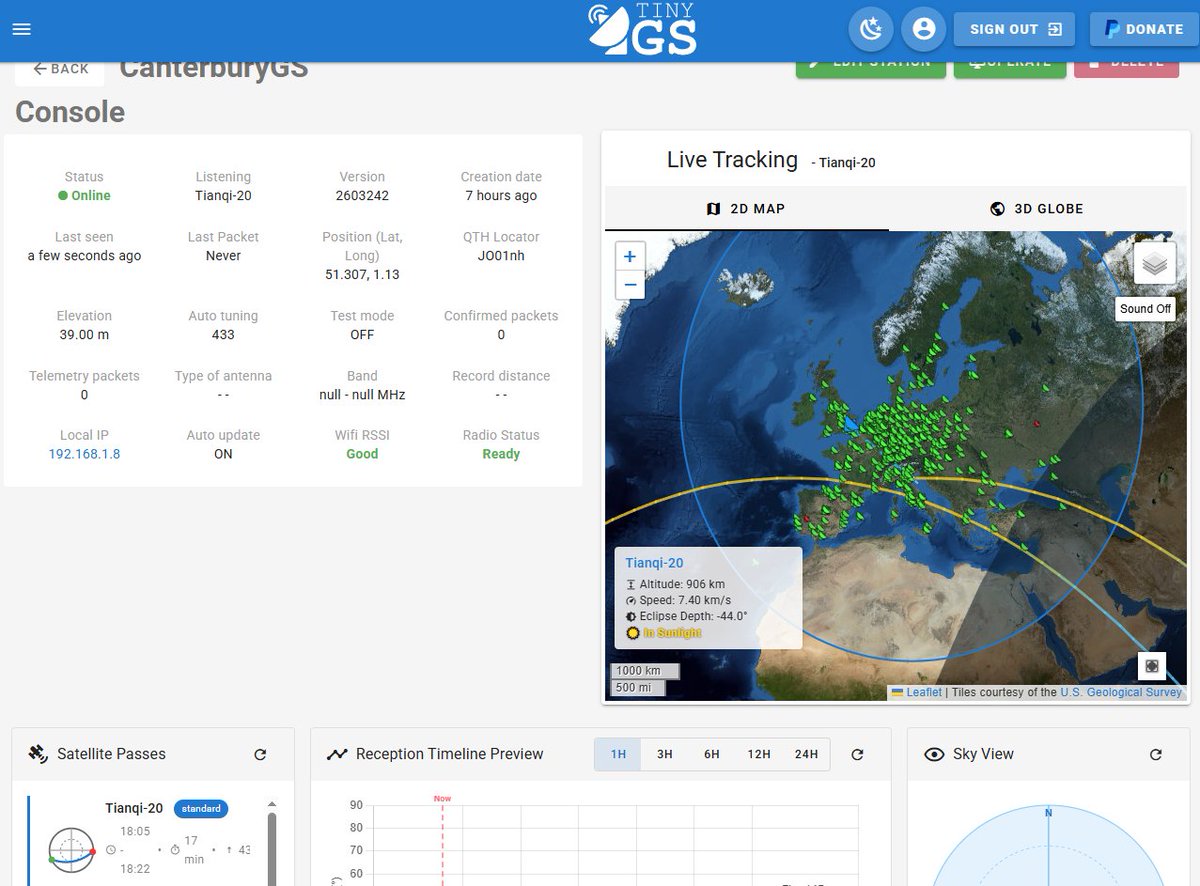Image resolution: width=1200 pixels, height=886 pixels.
Task: Click the 17 min duration timer icon
Action: coord(174,850)
